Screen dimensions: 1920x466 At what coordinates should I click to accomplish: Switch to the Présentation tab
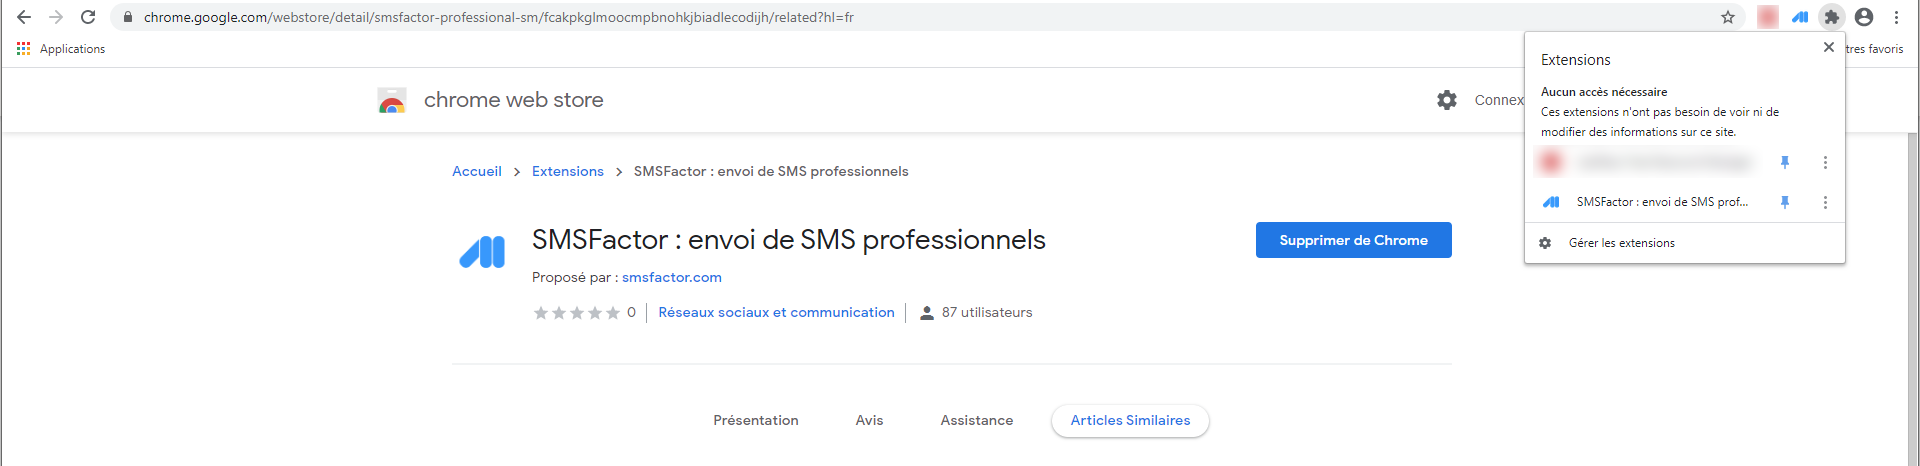point(756,420)
